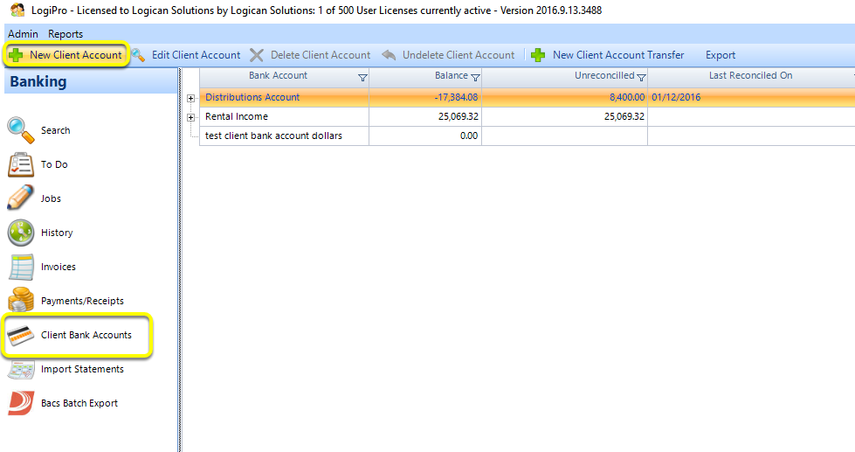Click the 25,069.32 Unreconcilled cell of Rental Income

tap(564, 117)
